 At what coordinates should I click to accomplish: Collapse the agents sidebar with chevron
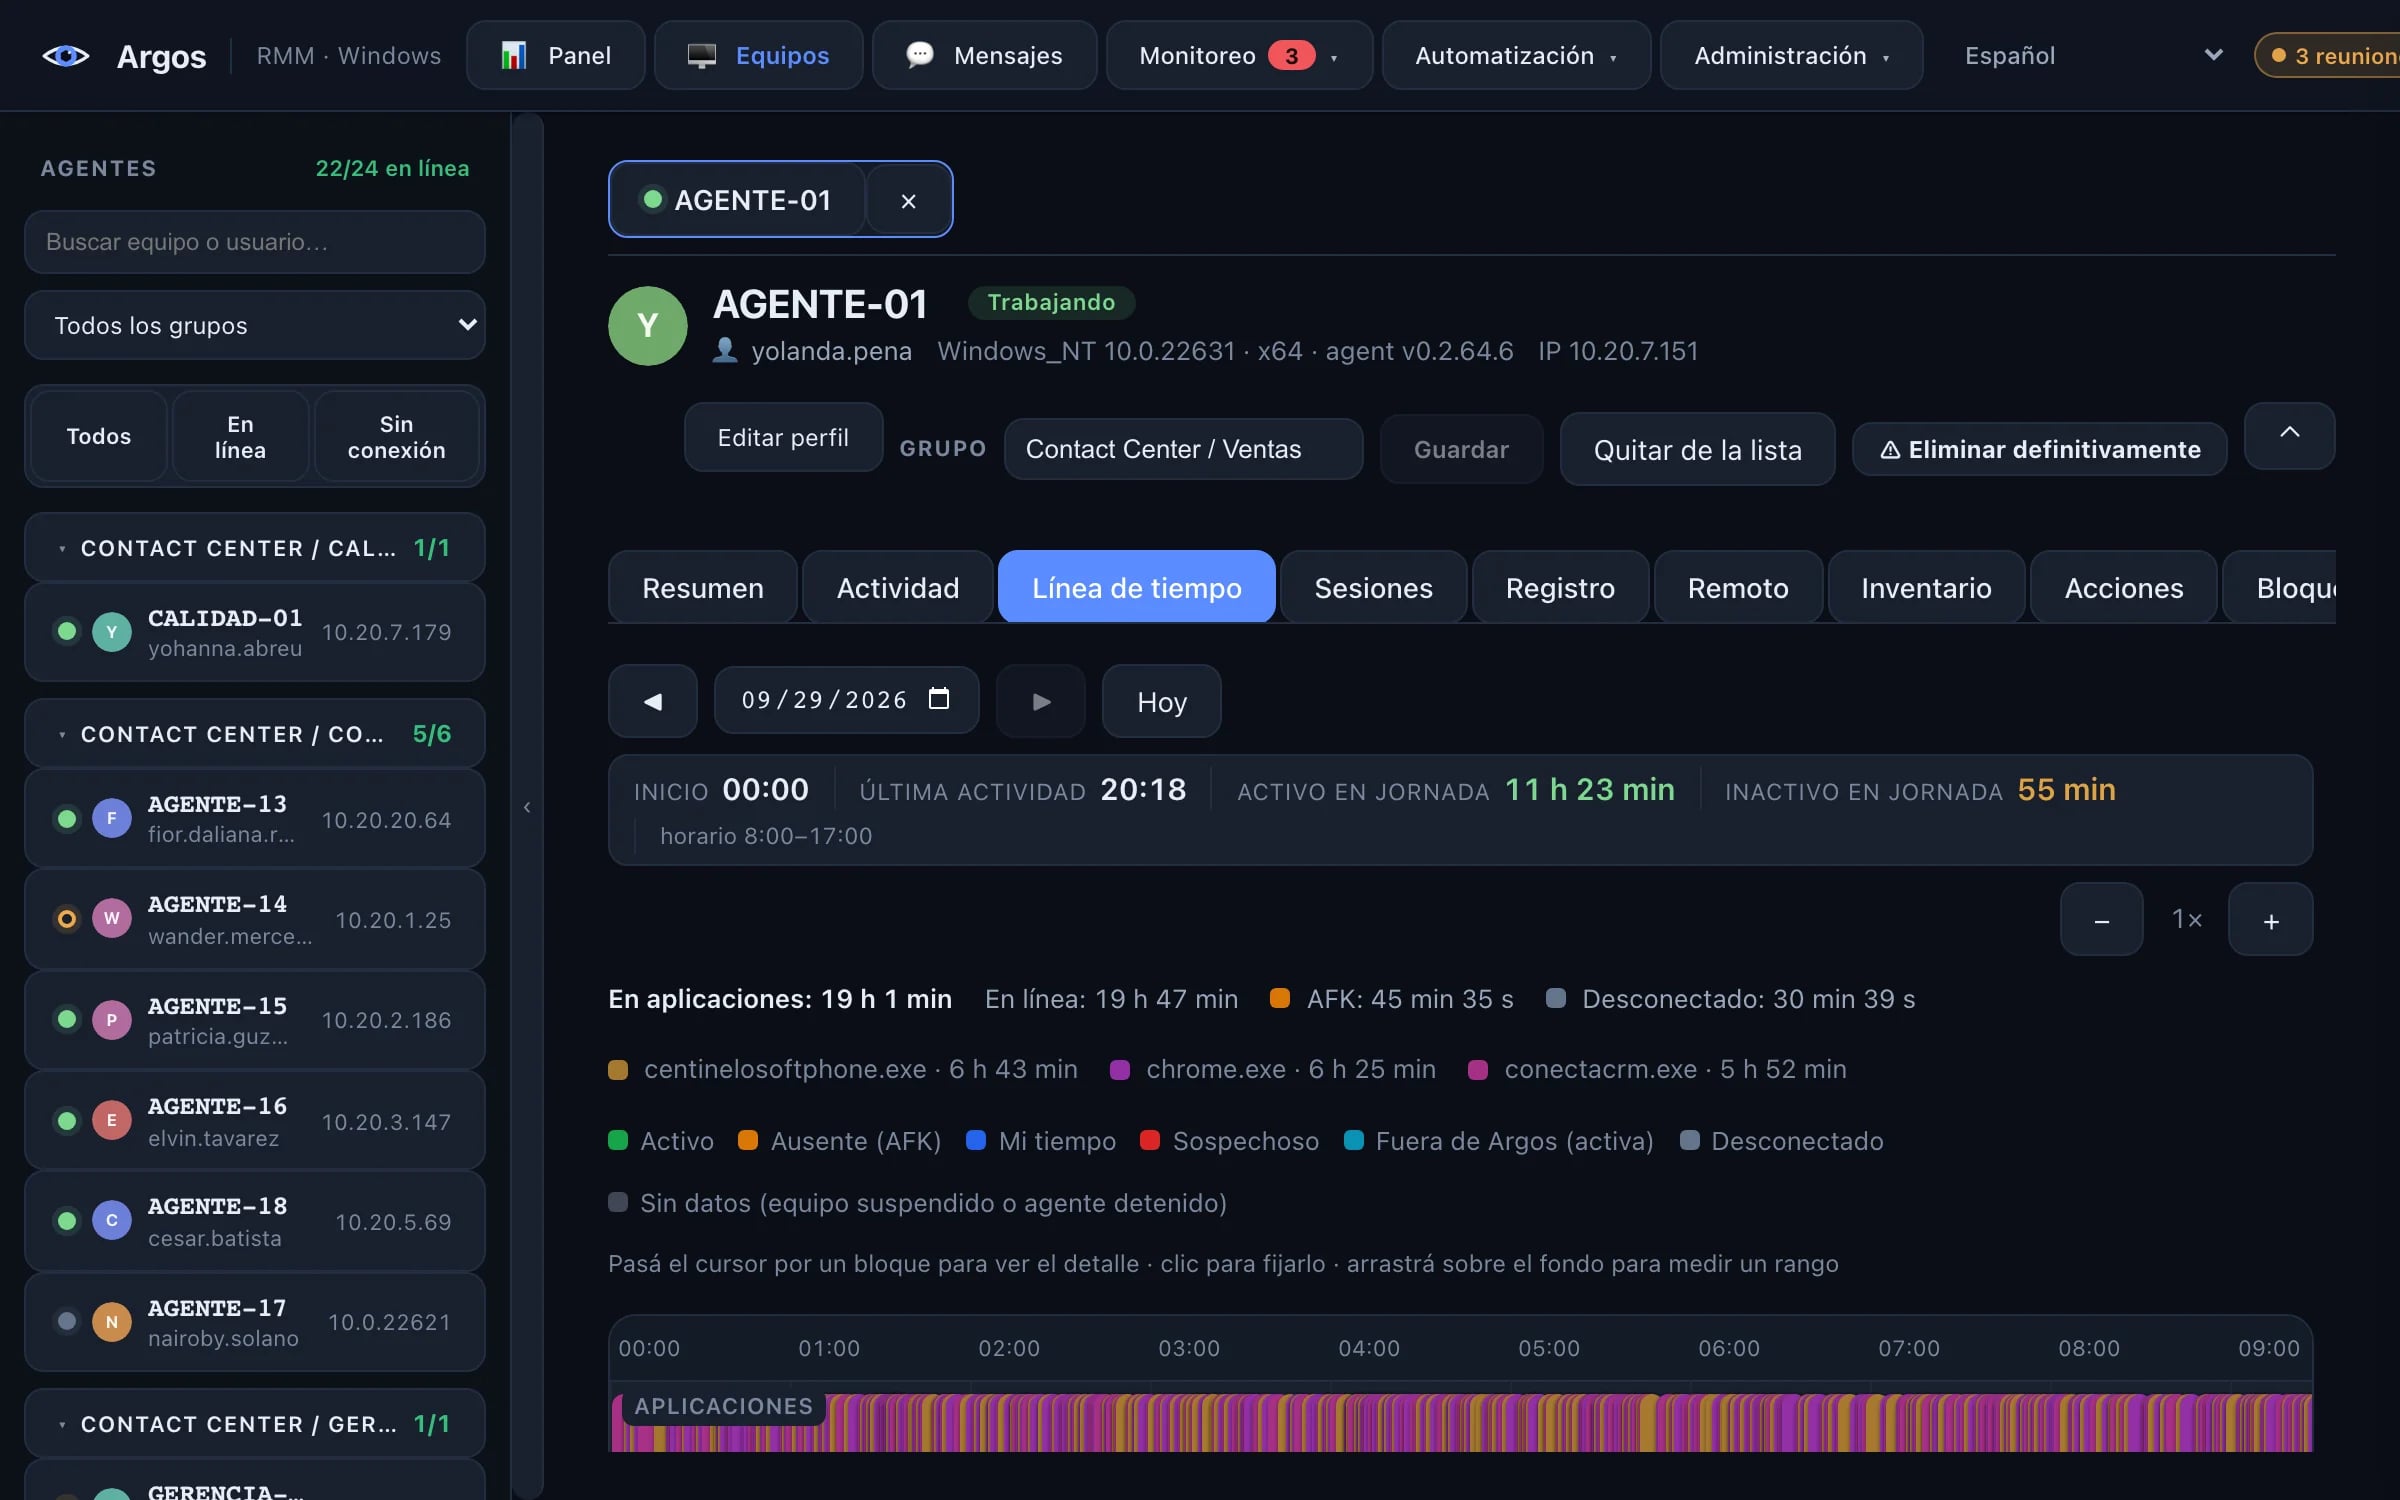coord(527,807)
